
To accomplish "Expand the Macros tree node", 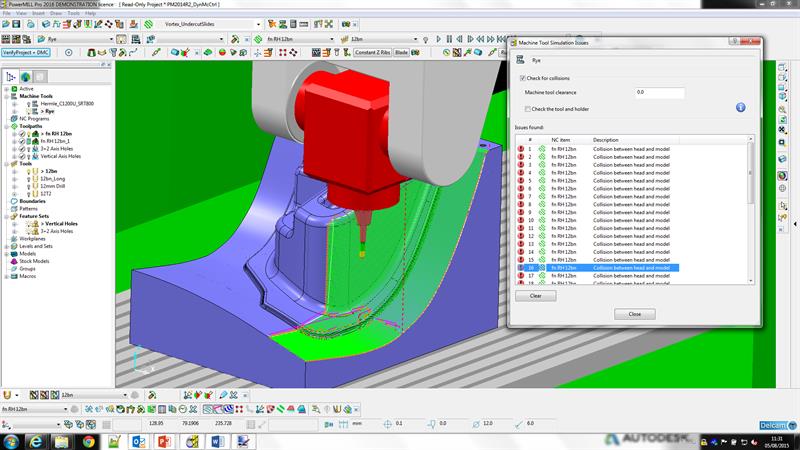I will point(7,276).
